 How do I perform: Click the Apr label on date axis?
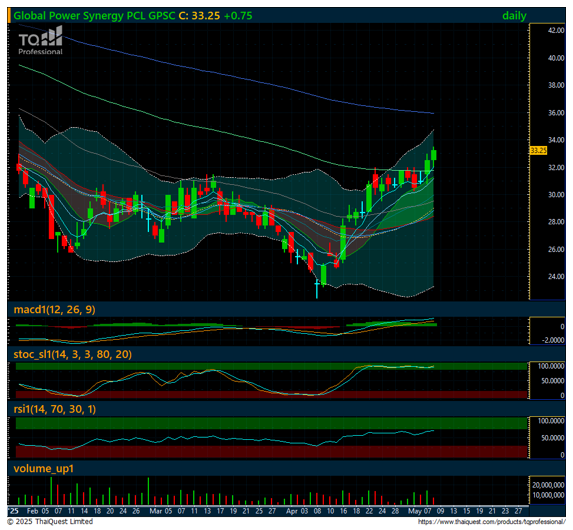pos(292,511)
